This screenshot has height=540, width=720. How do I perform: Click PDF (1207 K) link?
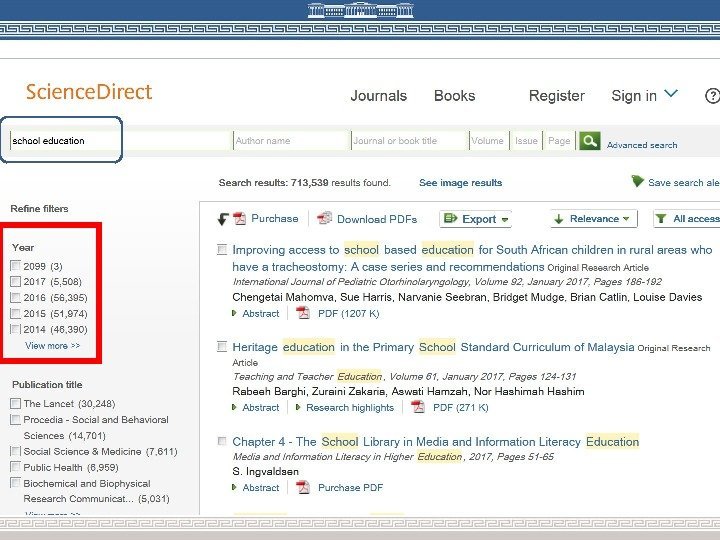point(349,314)
